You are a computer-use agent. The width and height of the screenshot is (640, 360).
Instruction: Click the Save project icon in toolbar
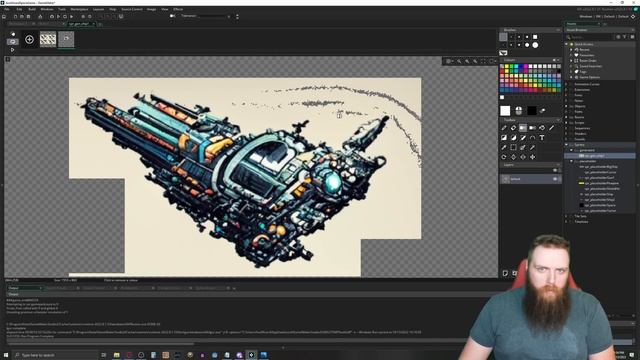click(x=28, y=17)
